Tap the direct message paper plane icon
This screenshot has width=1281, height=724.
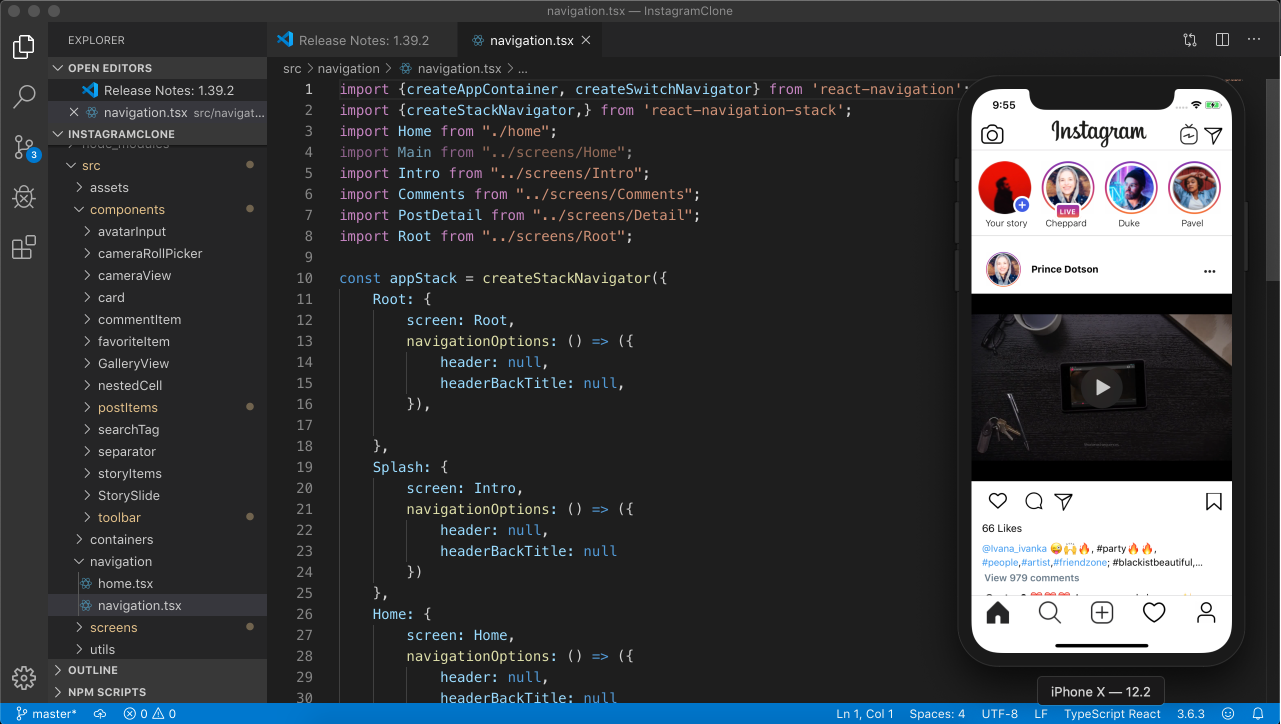1063,501
